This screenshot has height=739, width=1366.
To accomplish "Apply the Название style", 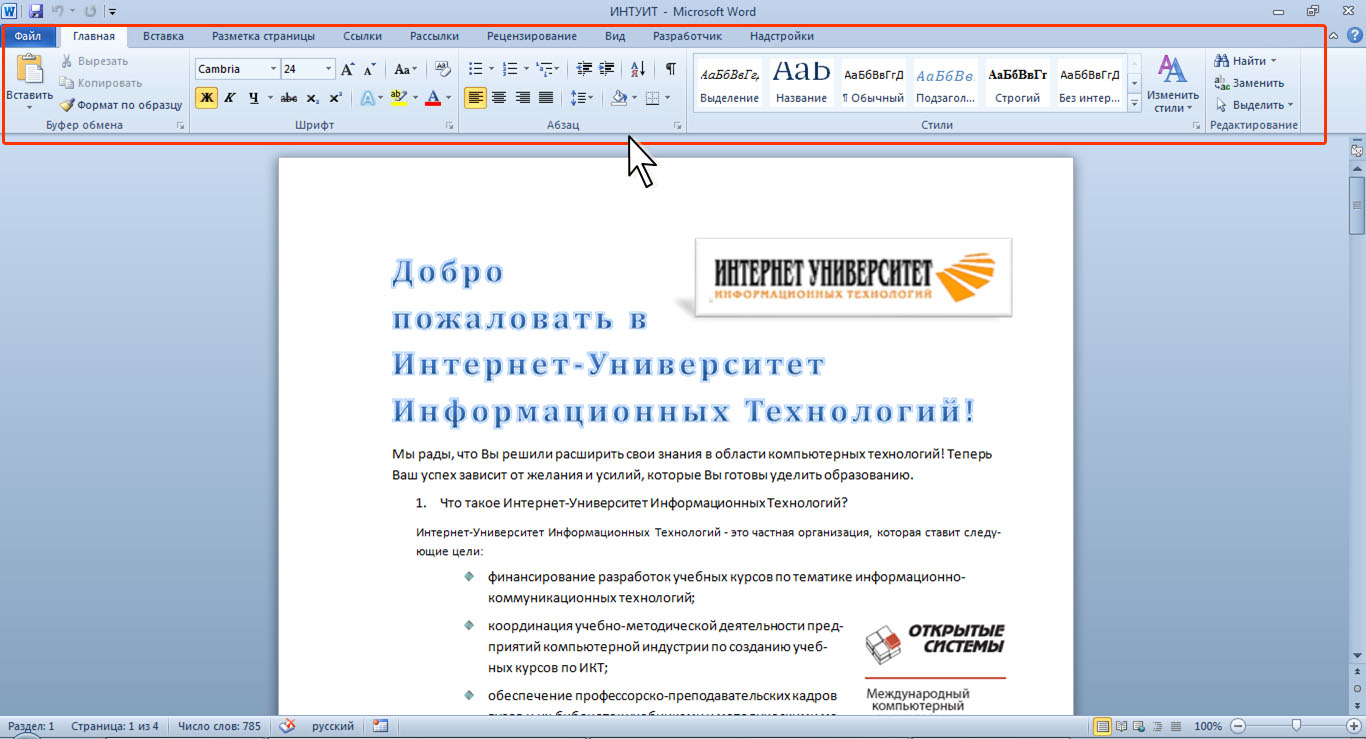I will point(800,83).
